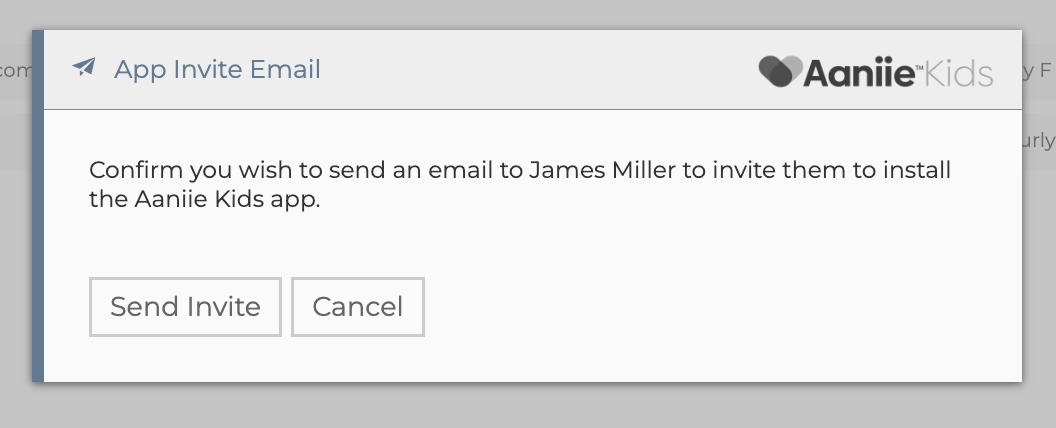Click the paper plane icon in header
This screenshot has width=1056, height=428.
pyautogui.click(x=84, y=69)
